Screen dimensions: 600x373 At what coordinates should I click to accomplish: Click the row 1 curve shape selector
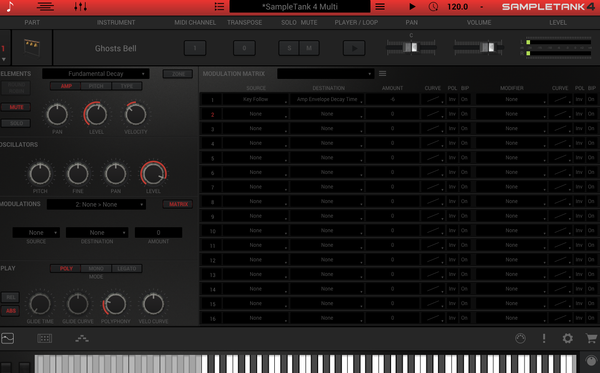point(433,99)
